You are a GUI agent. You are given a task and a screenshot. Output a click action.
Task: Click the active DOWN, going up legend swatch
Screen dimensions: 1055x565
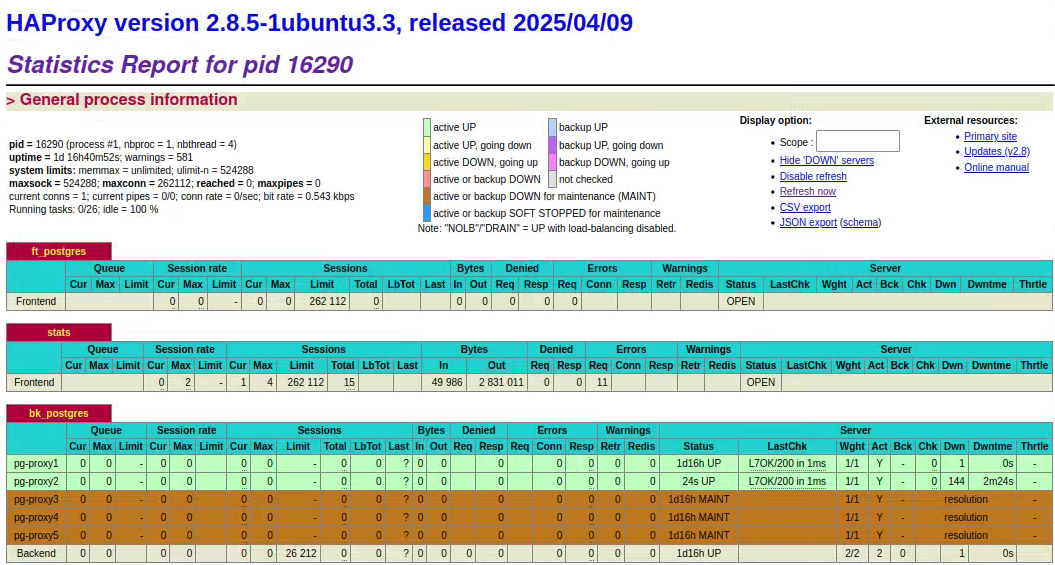(x=427, y=162)
